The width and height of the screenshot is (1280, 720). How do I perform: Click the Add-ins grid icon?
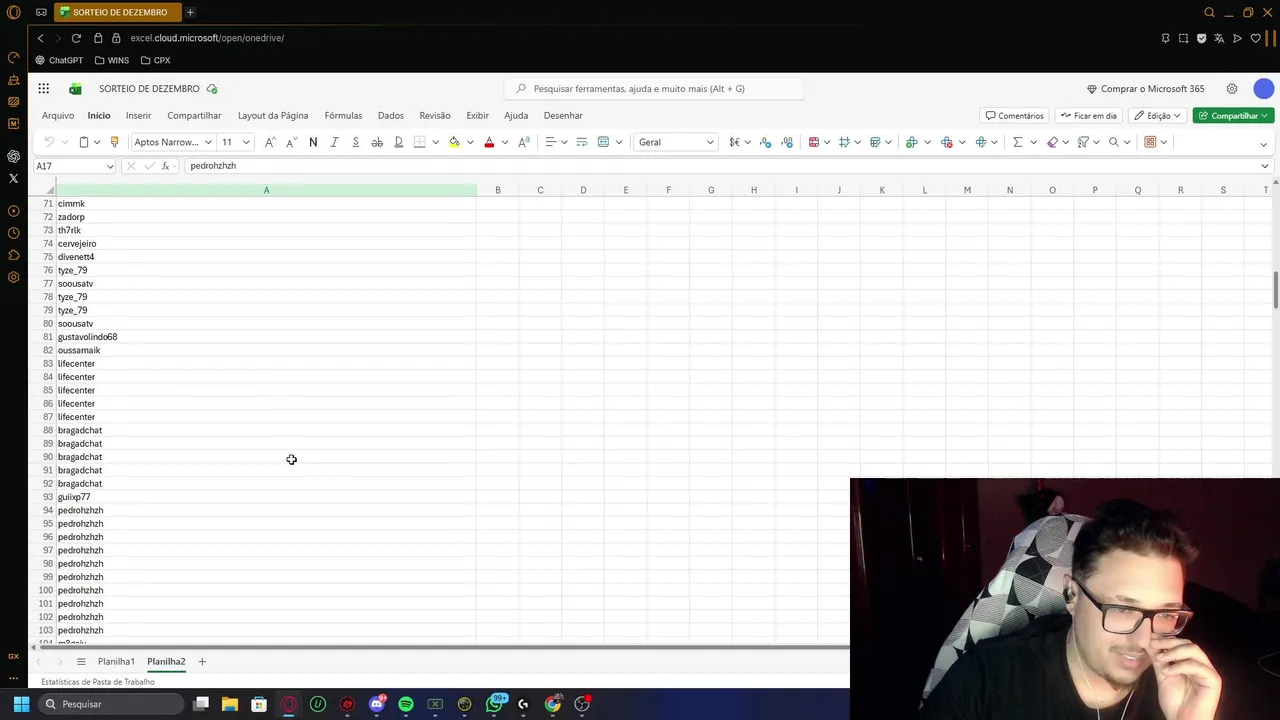(x=1150, y=142)
